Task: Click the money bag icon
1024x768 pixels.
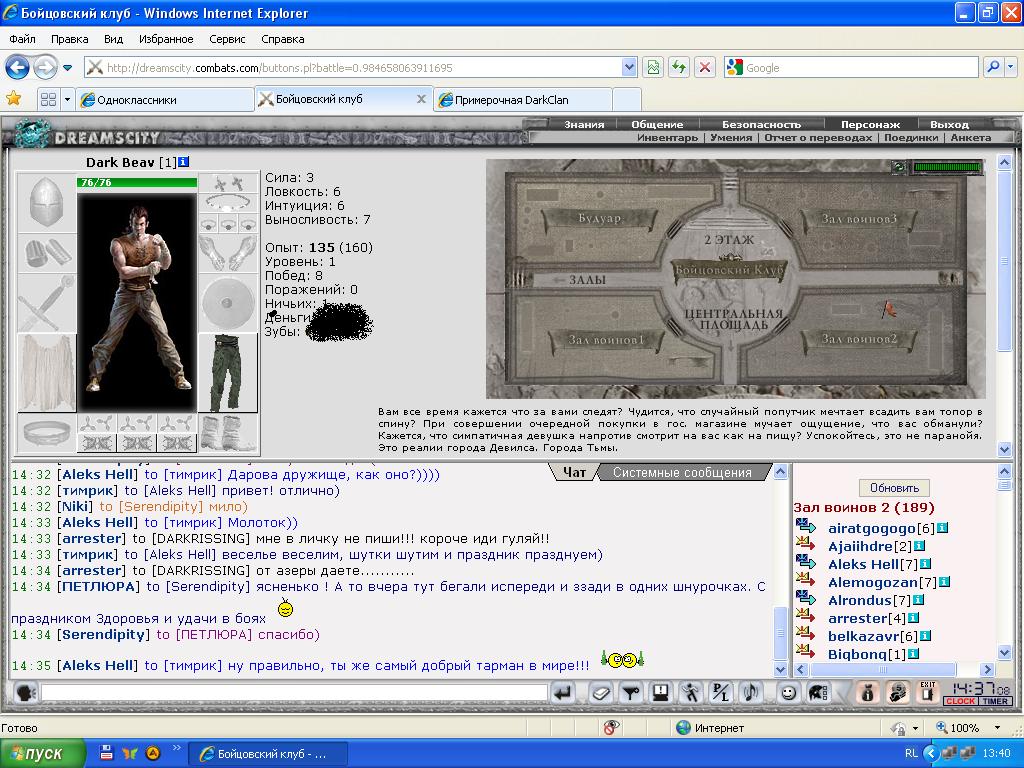Action: (x=867, y=692)
